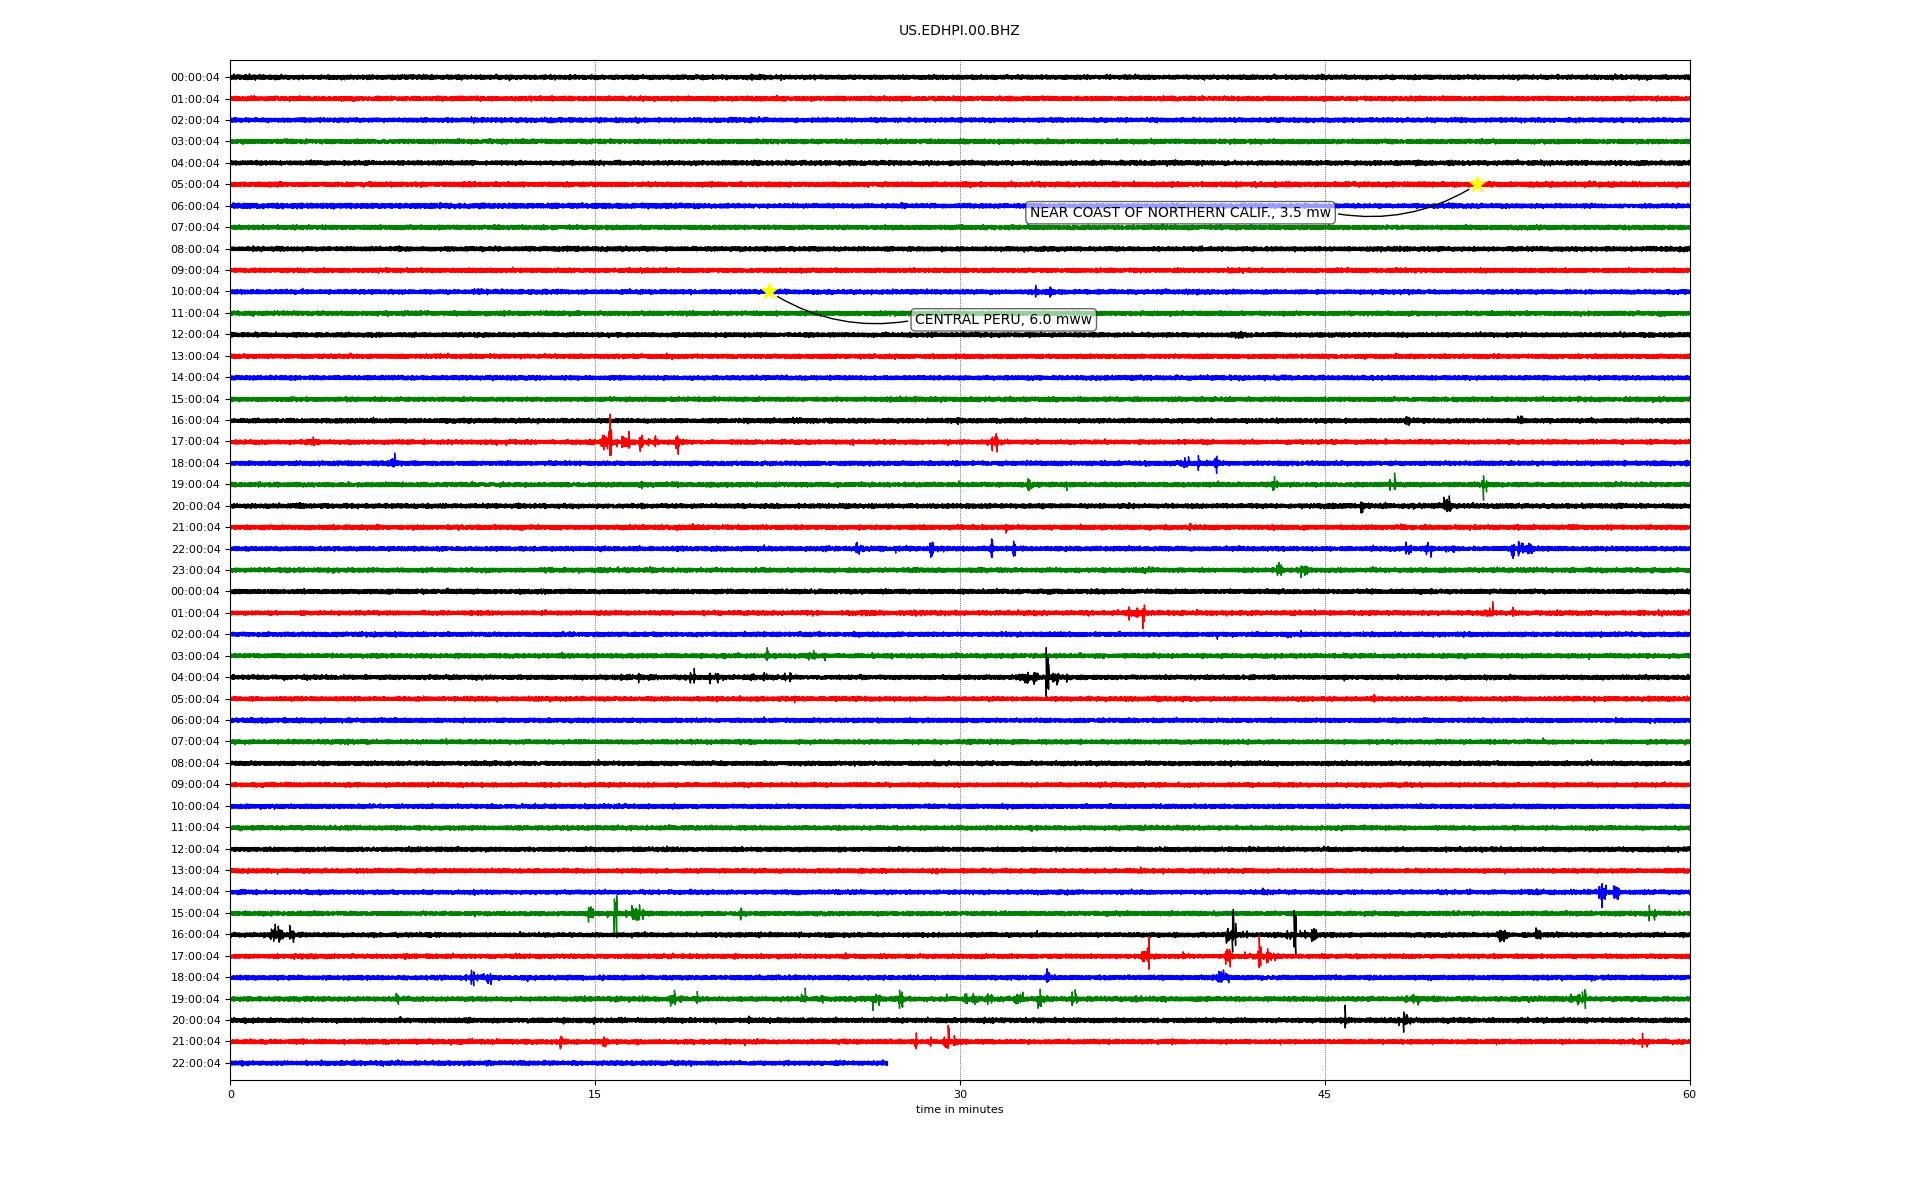Click the yellow star for the Northern California event
Screen dimensions: 1920x1200
pos(1477,184)
